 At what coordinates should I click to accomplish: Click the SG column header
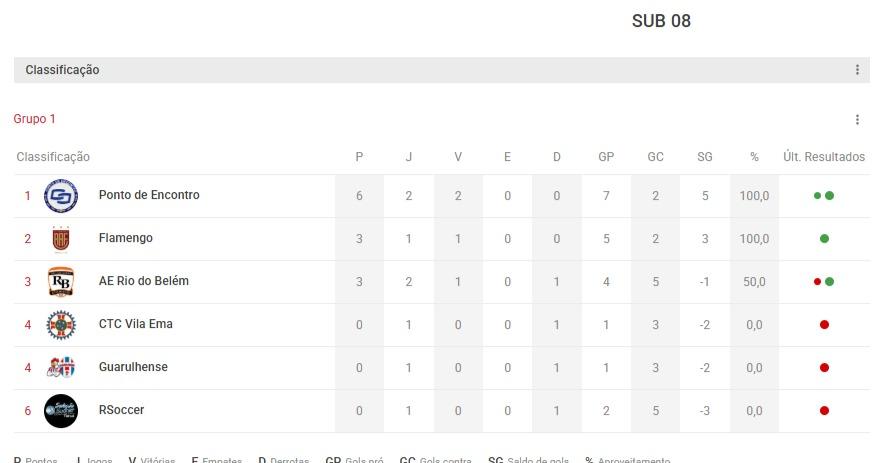(x=705, y=157)
